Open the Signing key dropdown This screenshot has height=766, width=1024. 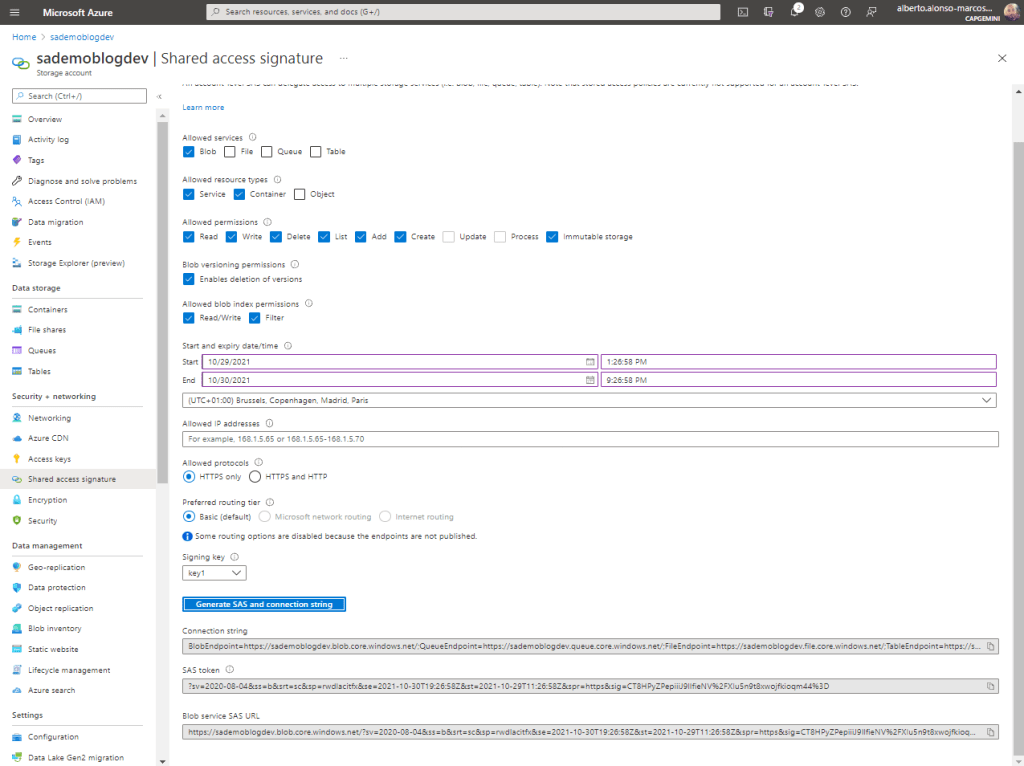[214, 573]
